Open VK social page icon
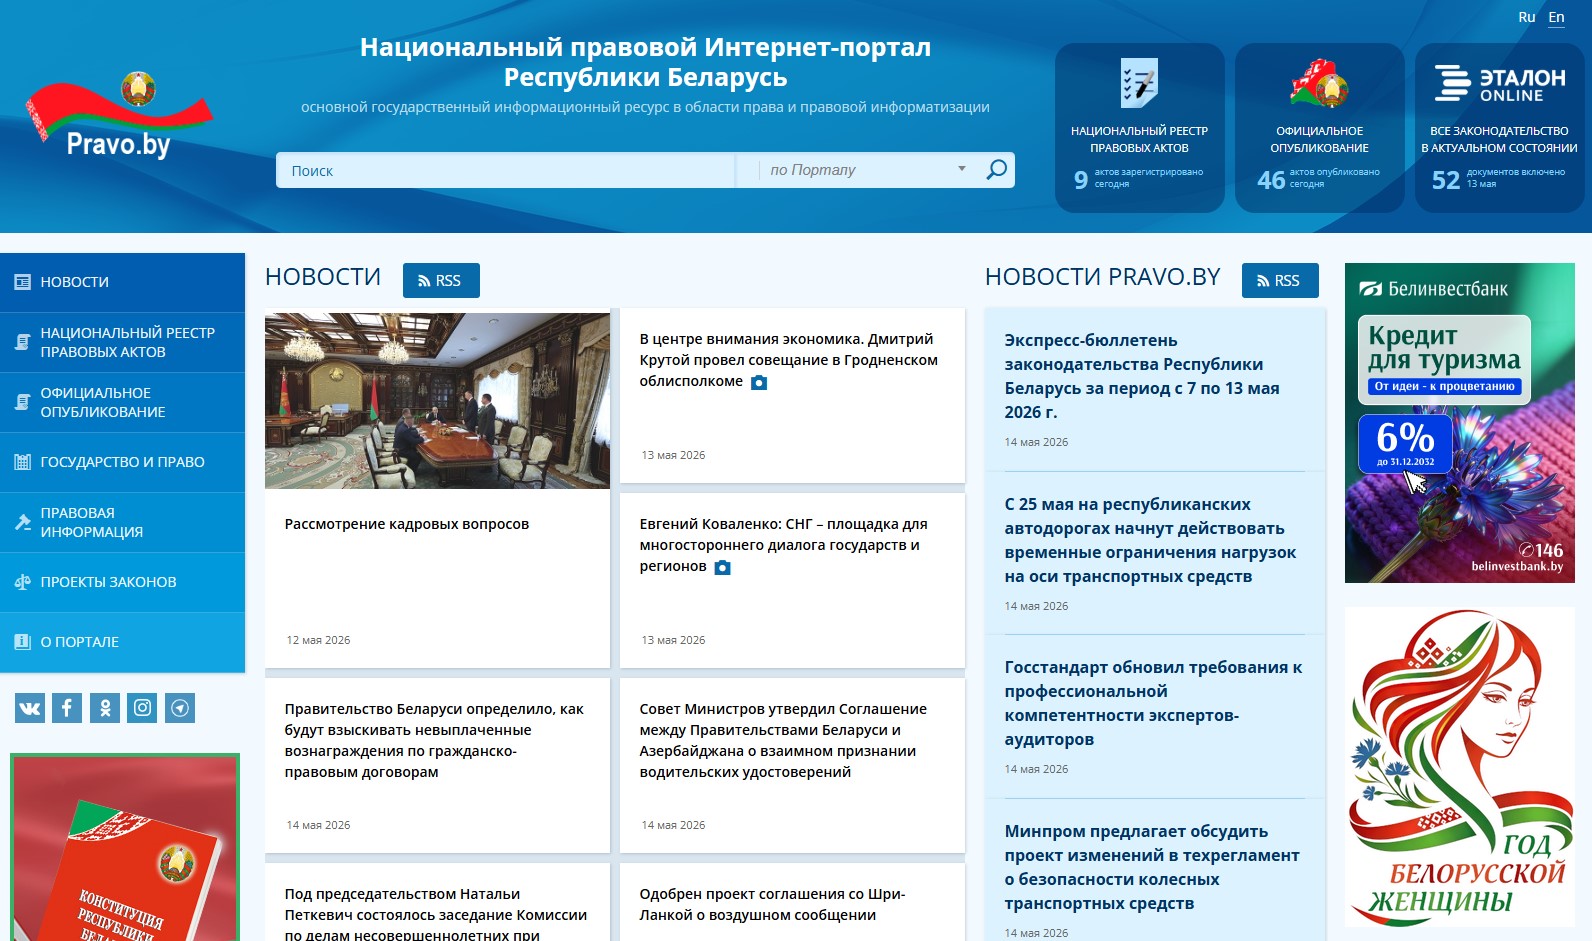The height and width of the screenshot is (941, 1592). pyautogui.click(x=30, y=708)
